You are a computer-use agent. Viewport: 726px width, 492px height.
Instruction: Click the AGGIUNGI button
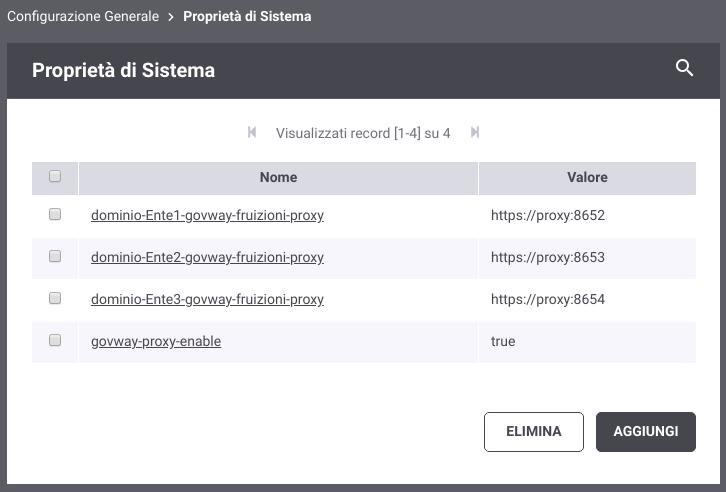pyautogui.click(x=646, y=432)
